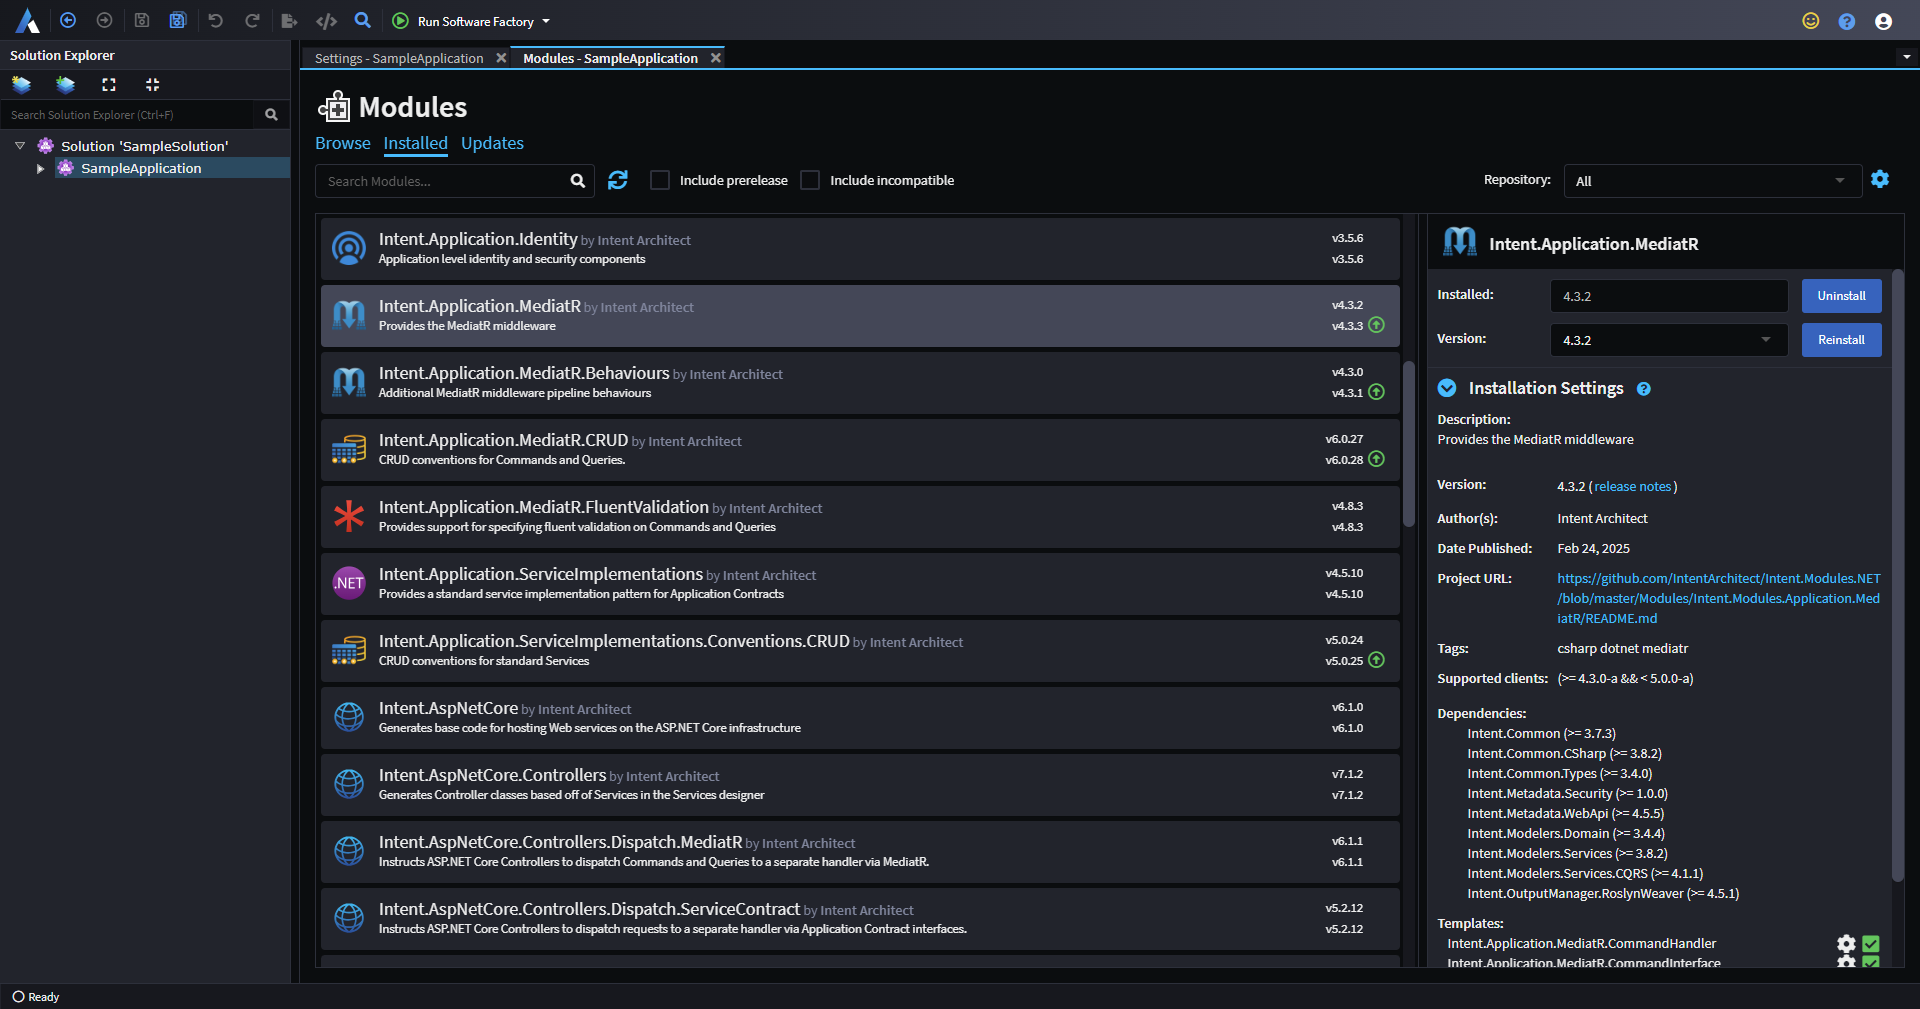The width and height of the screenshot is (1920, 1009).
Task: Select Intent.Application.MediatR.FluentValidation module
Action: click(x=860, y=517)
